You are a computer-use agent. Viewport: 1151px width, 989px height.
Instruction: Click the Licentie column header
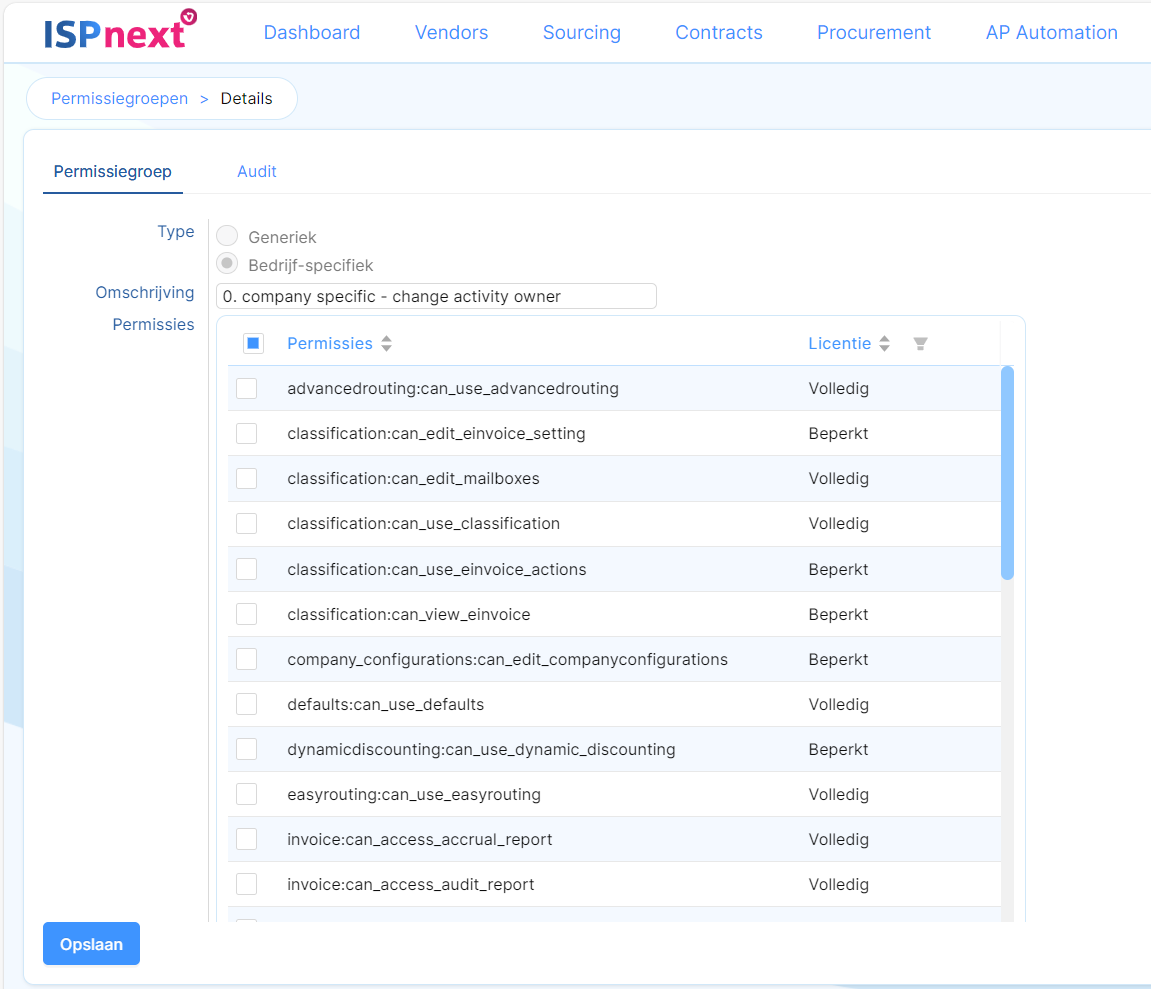pos(840,344)
